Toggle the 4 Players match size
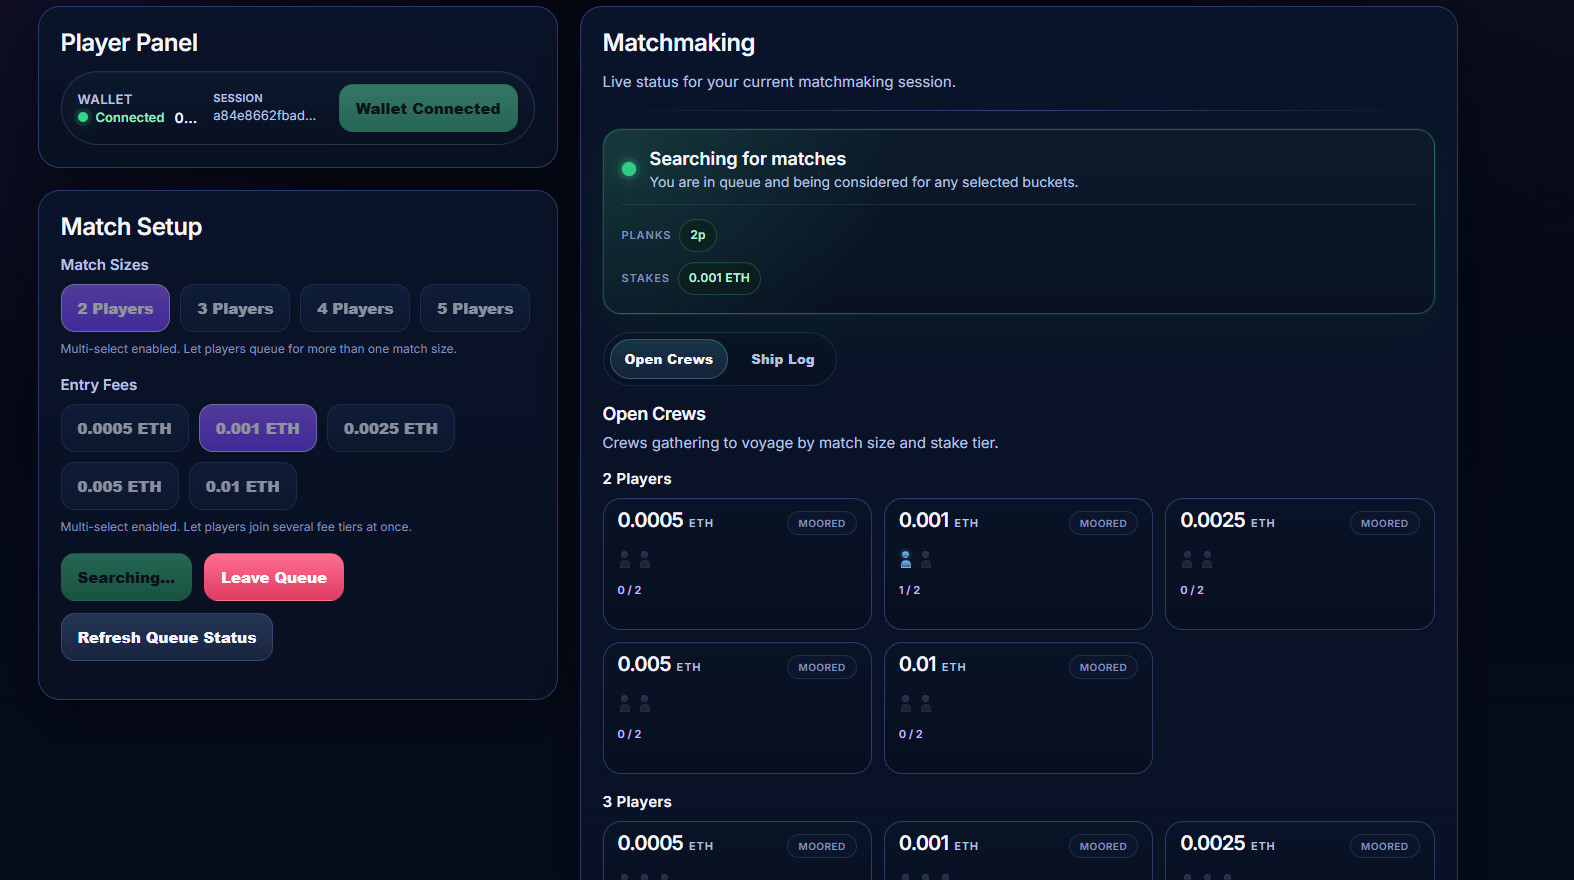The width and height of the screenshot is (1574, 880). click(355, 308)
